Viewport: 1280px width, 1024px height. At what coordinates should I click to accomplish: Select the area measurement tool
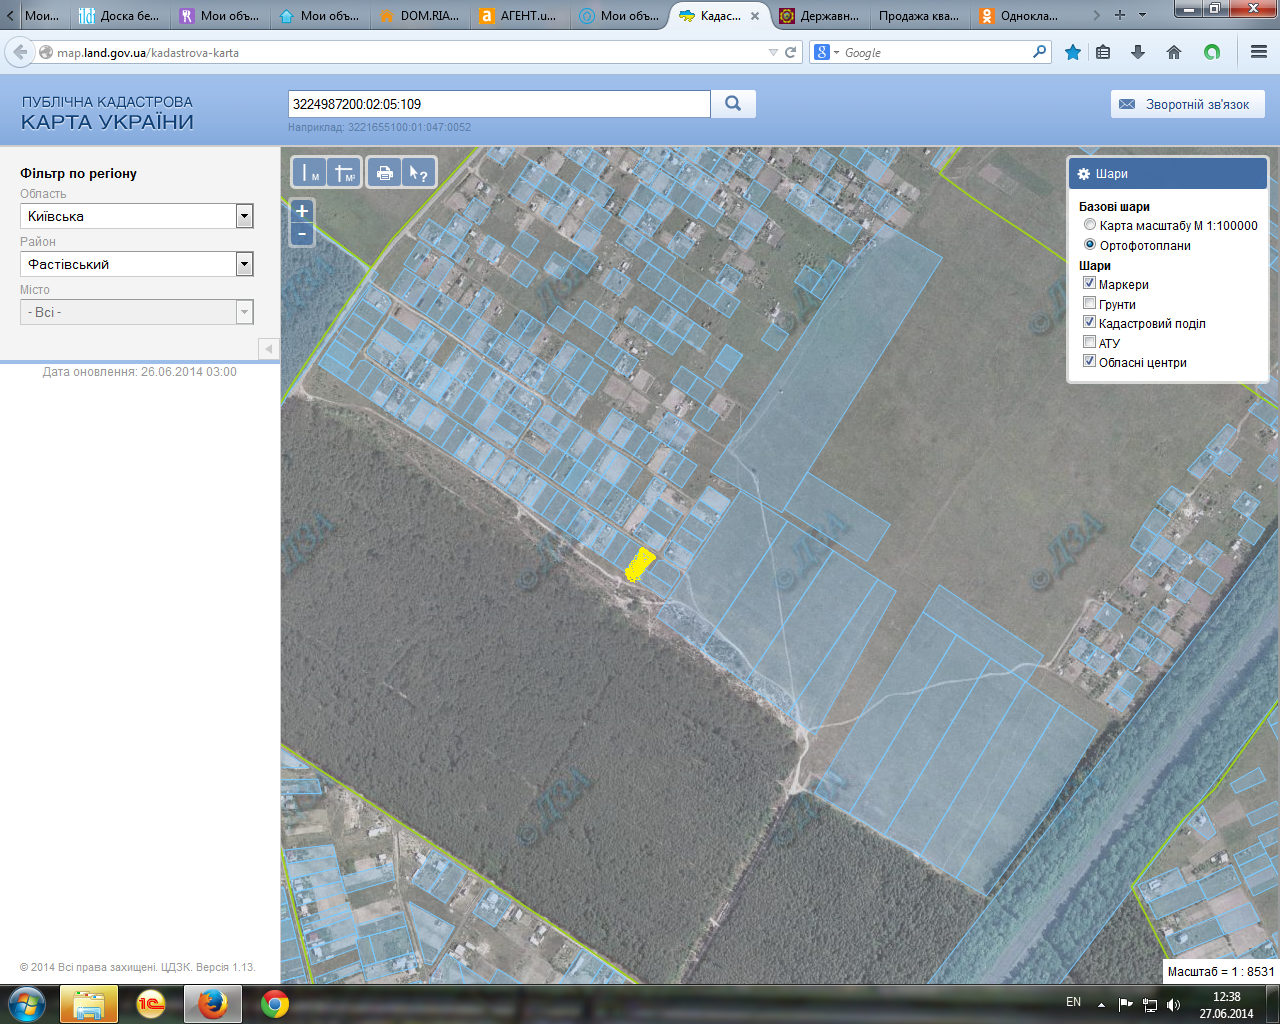(344, 173)
